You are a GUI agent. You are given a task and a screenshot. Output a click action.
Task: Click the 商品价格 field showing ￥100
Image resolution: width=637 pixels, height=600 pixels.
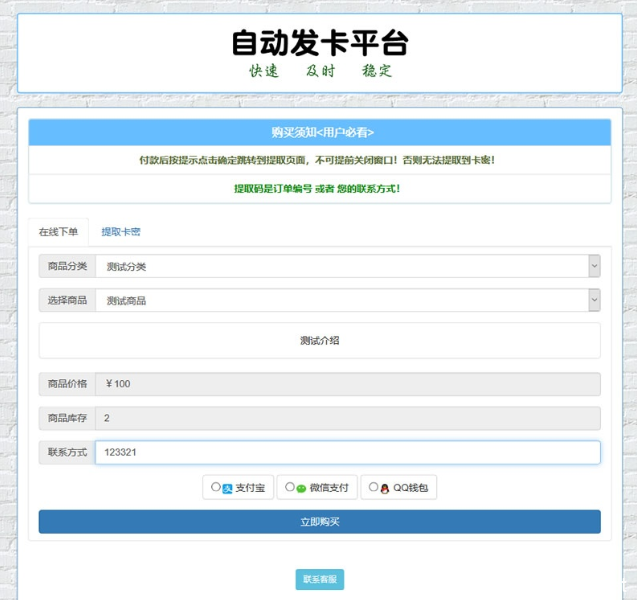click(347, 384)
